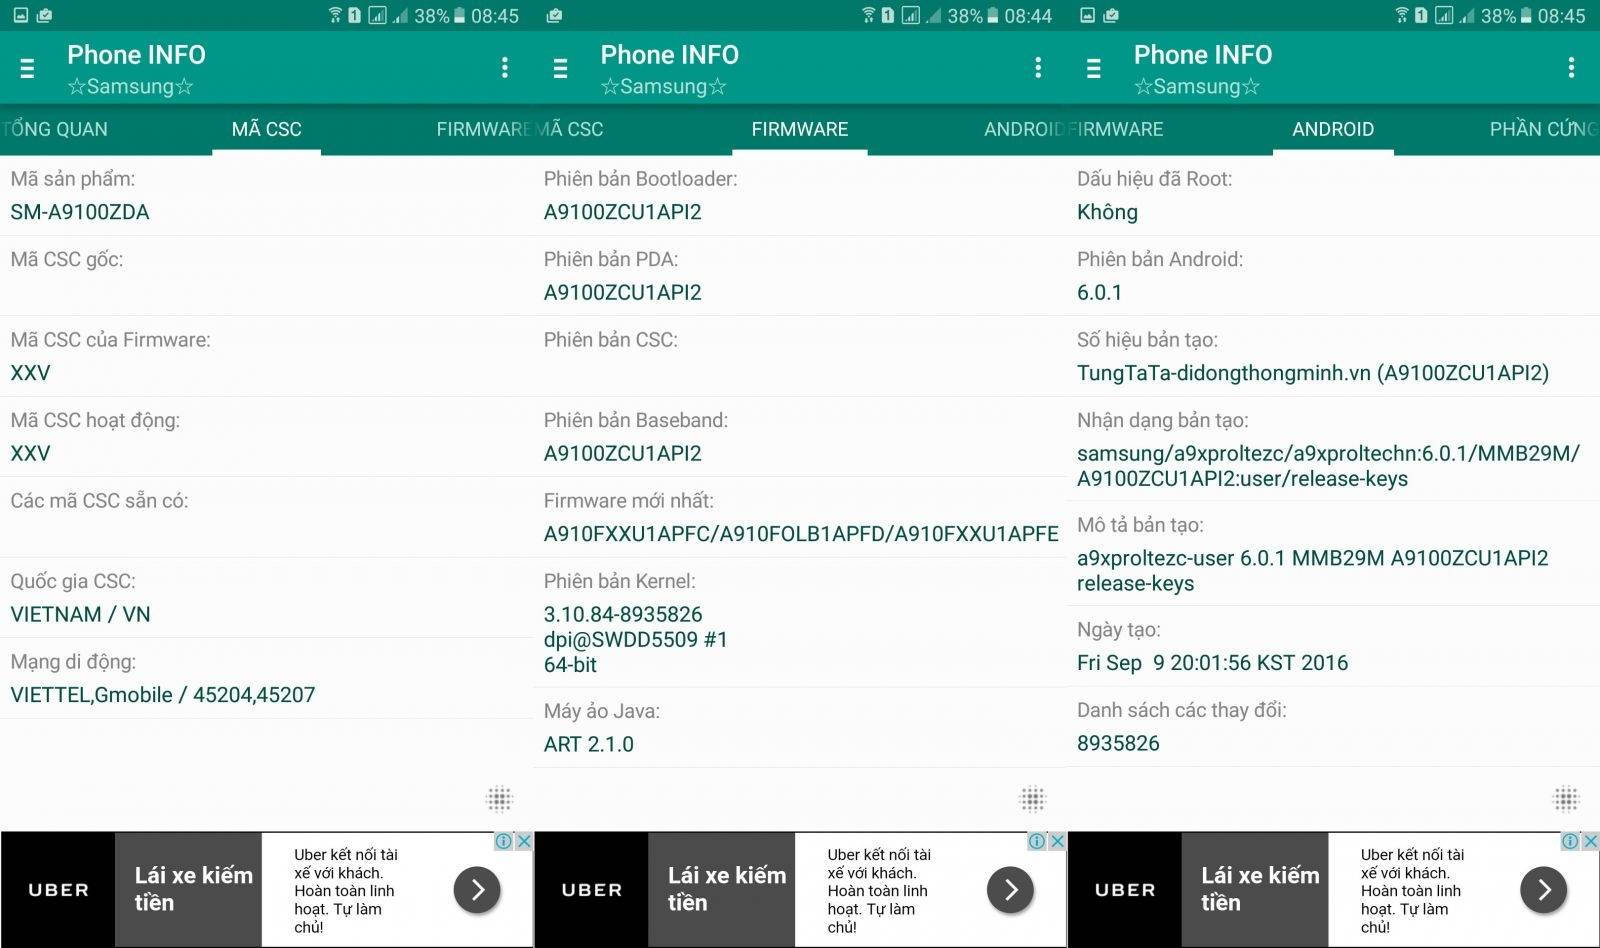Tap ad info icon on FIRMWARE screen's Uber banner
Viewport: 1600px width, 948px height.
click(1037, 841)
